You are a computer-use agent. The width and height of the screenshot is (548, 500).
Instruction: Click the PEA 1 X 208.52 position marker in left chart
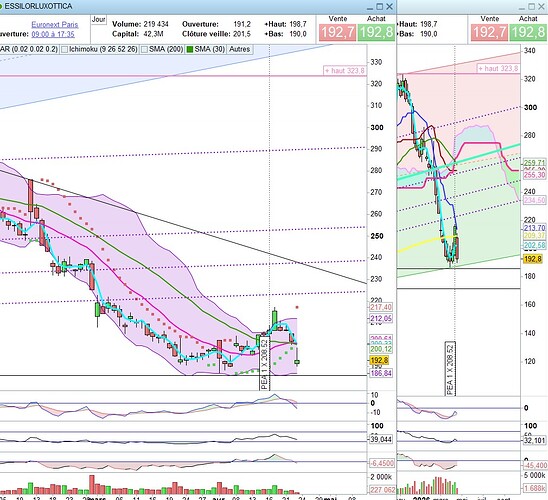(x=265, y=363)
